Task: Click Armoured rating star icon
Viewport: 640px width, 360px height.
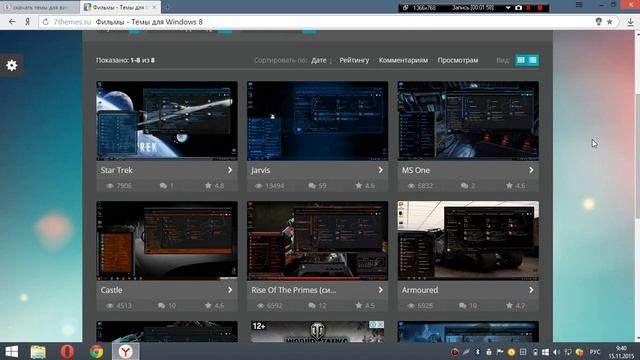Action: click(x=509, y=305)
